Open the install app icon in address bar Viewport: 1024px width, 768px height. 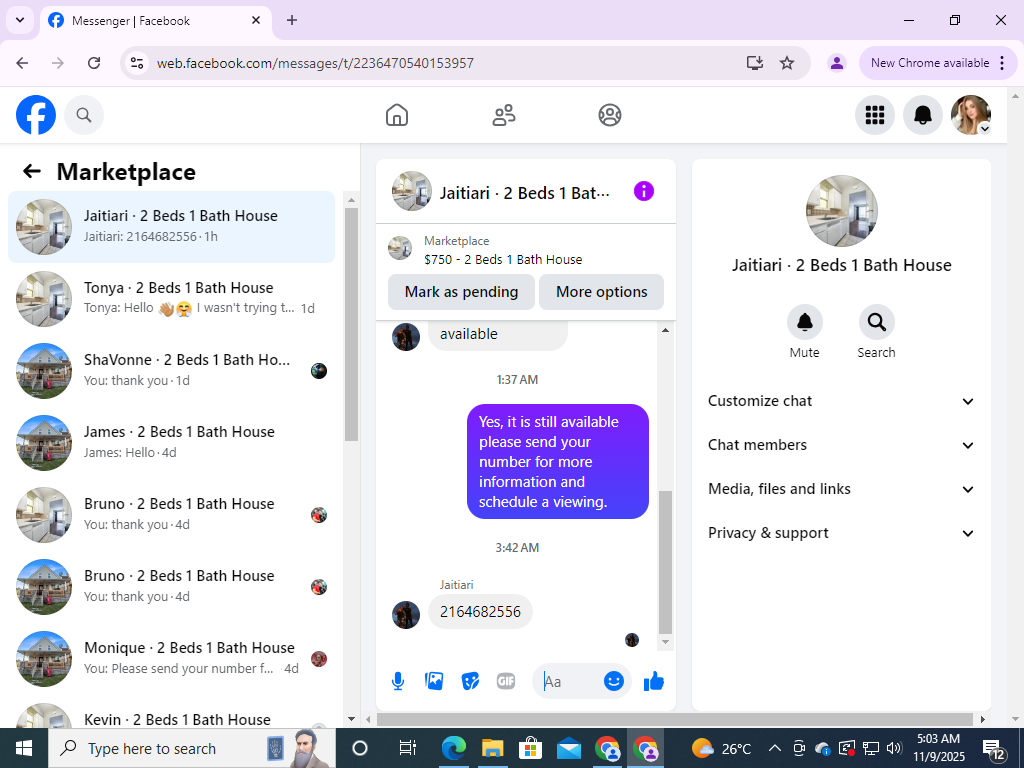[755, 63]
